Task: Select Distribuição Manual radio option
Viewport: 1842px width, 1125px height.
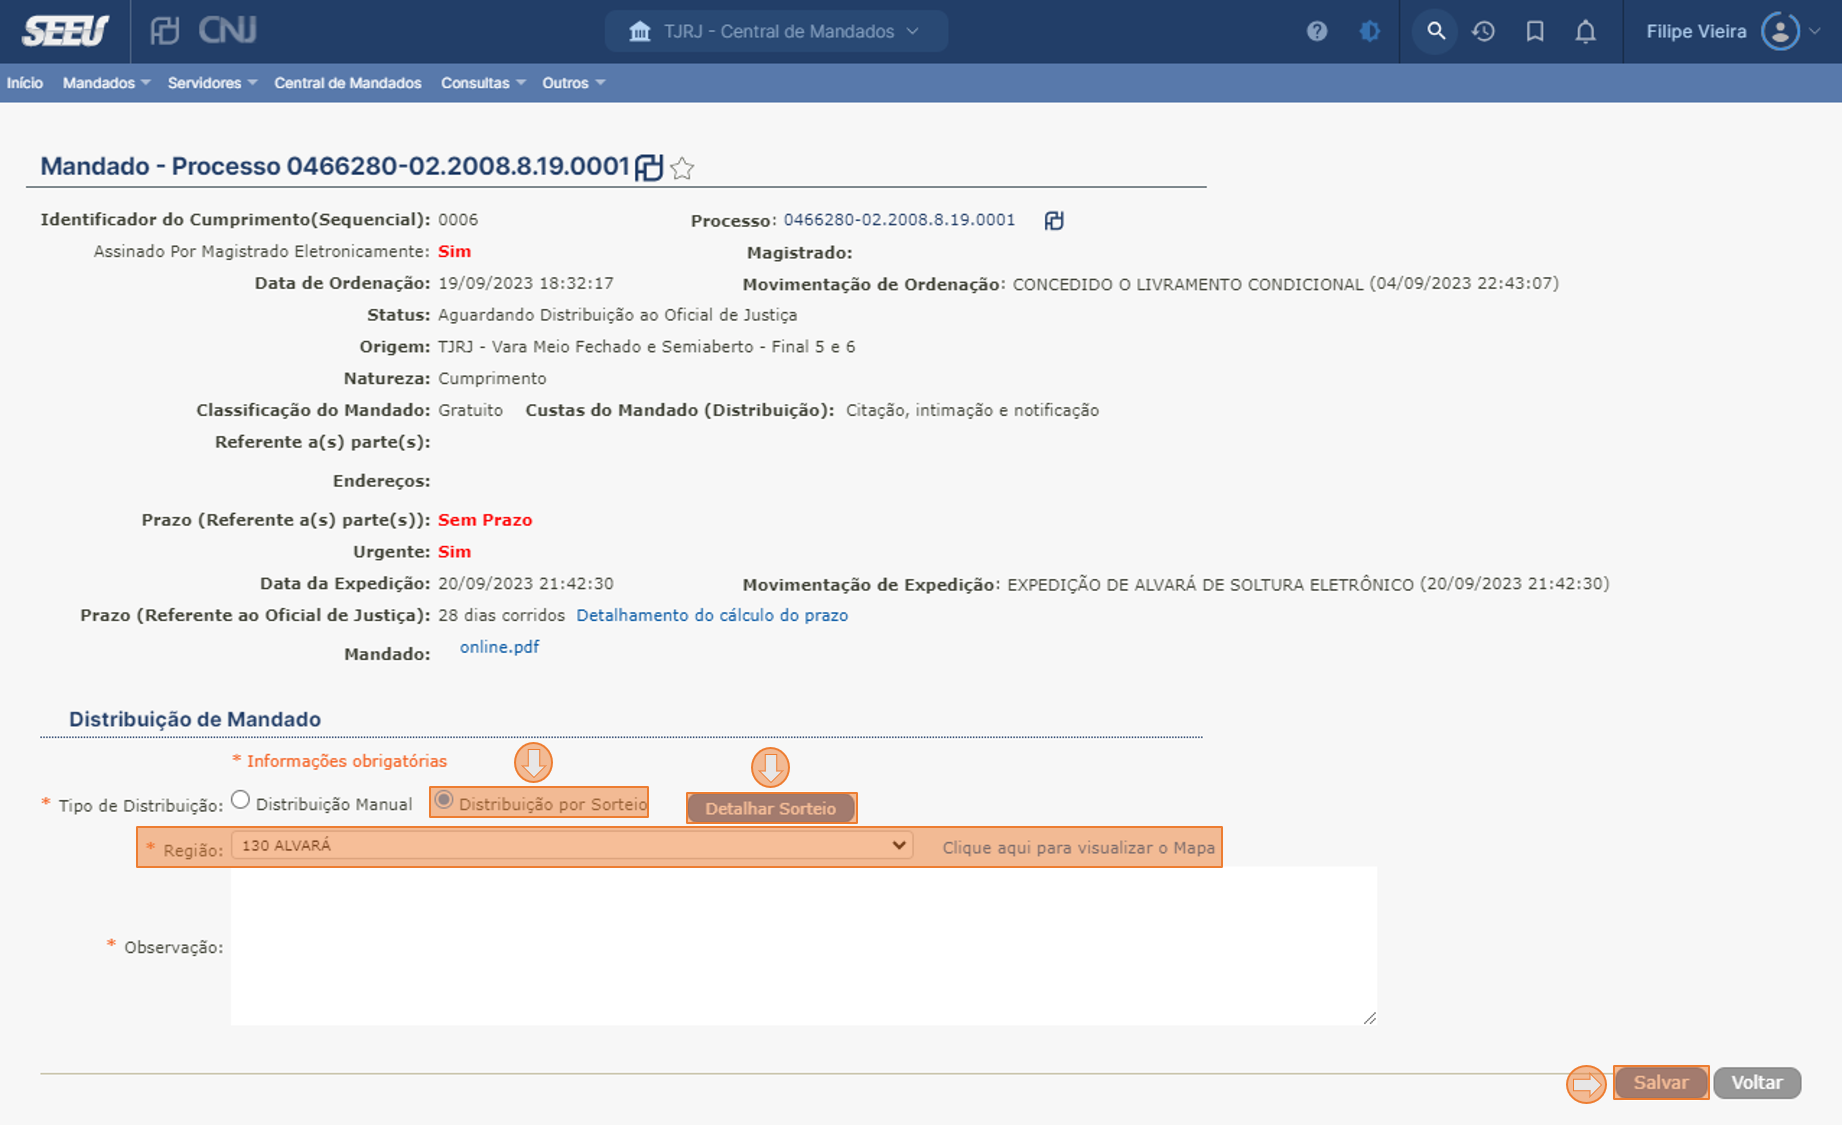Action: [x=240, y=800]
